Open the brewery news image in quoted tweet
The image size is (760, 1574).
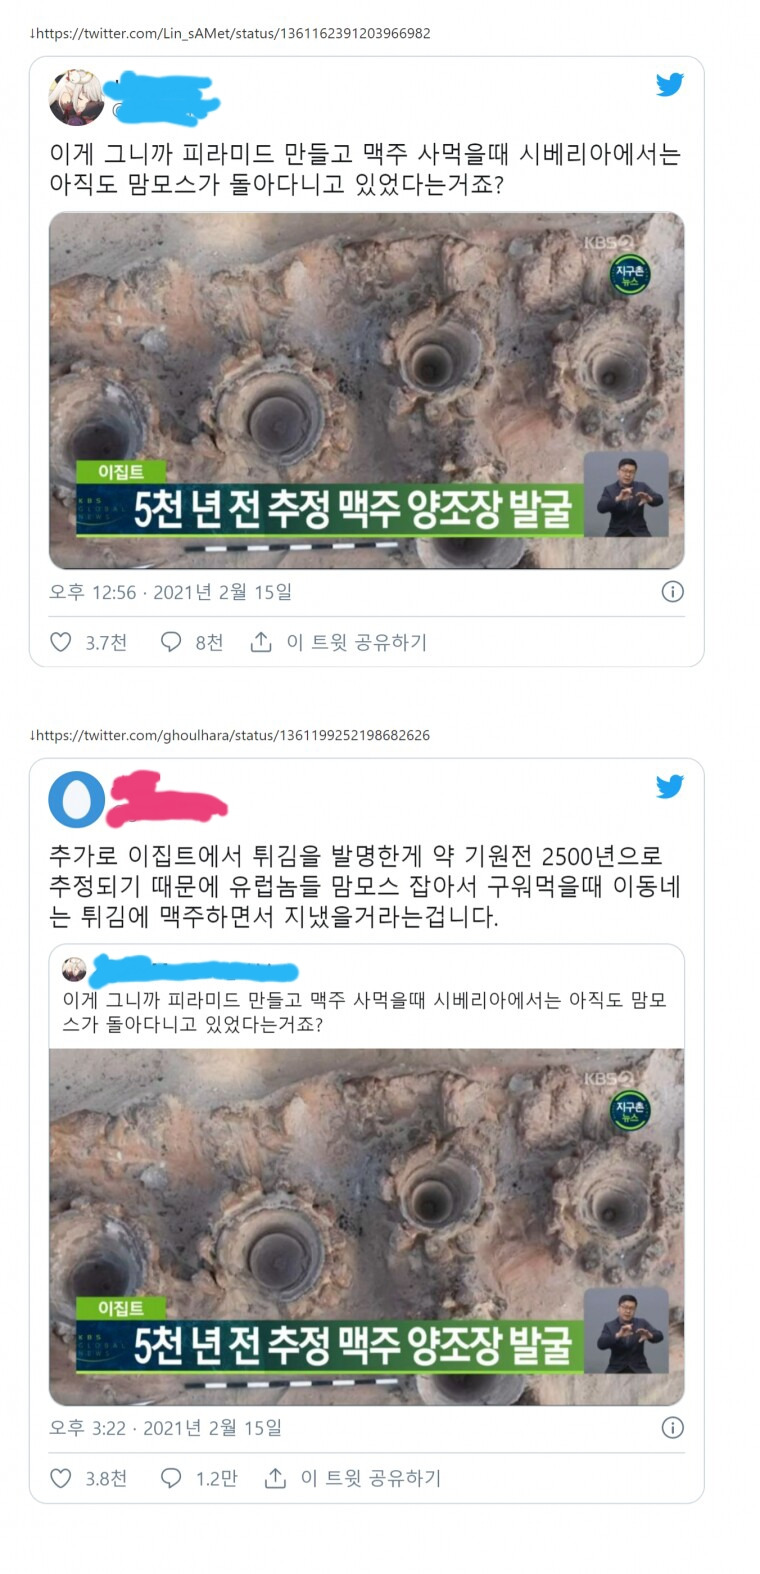[367, 1227]
